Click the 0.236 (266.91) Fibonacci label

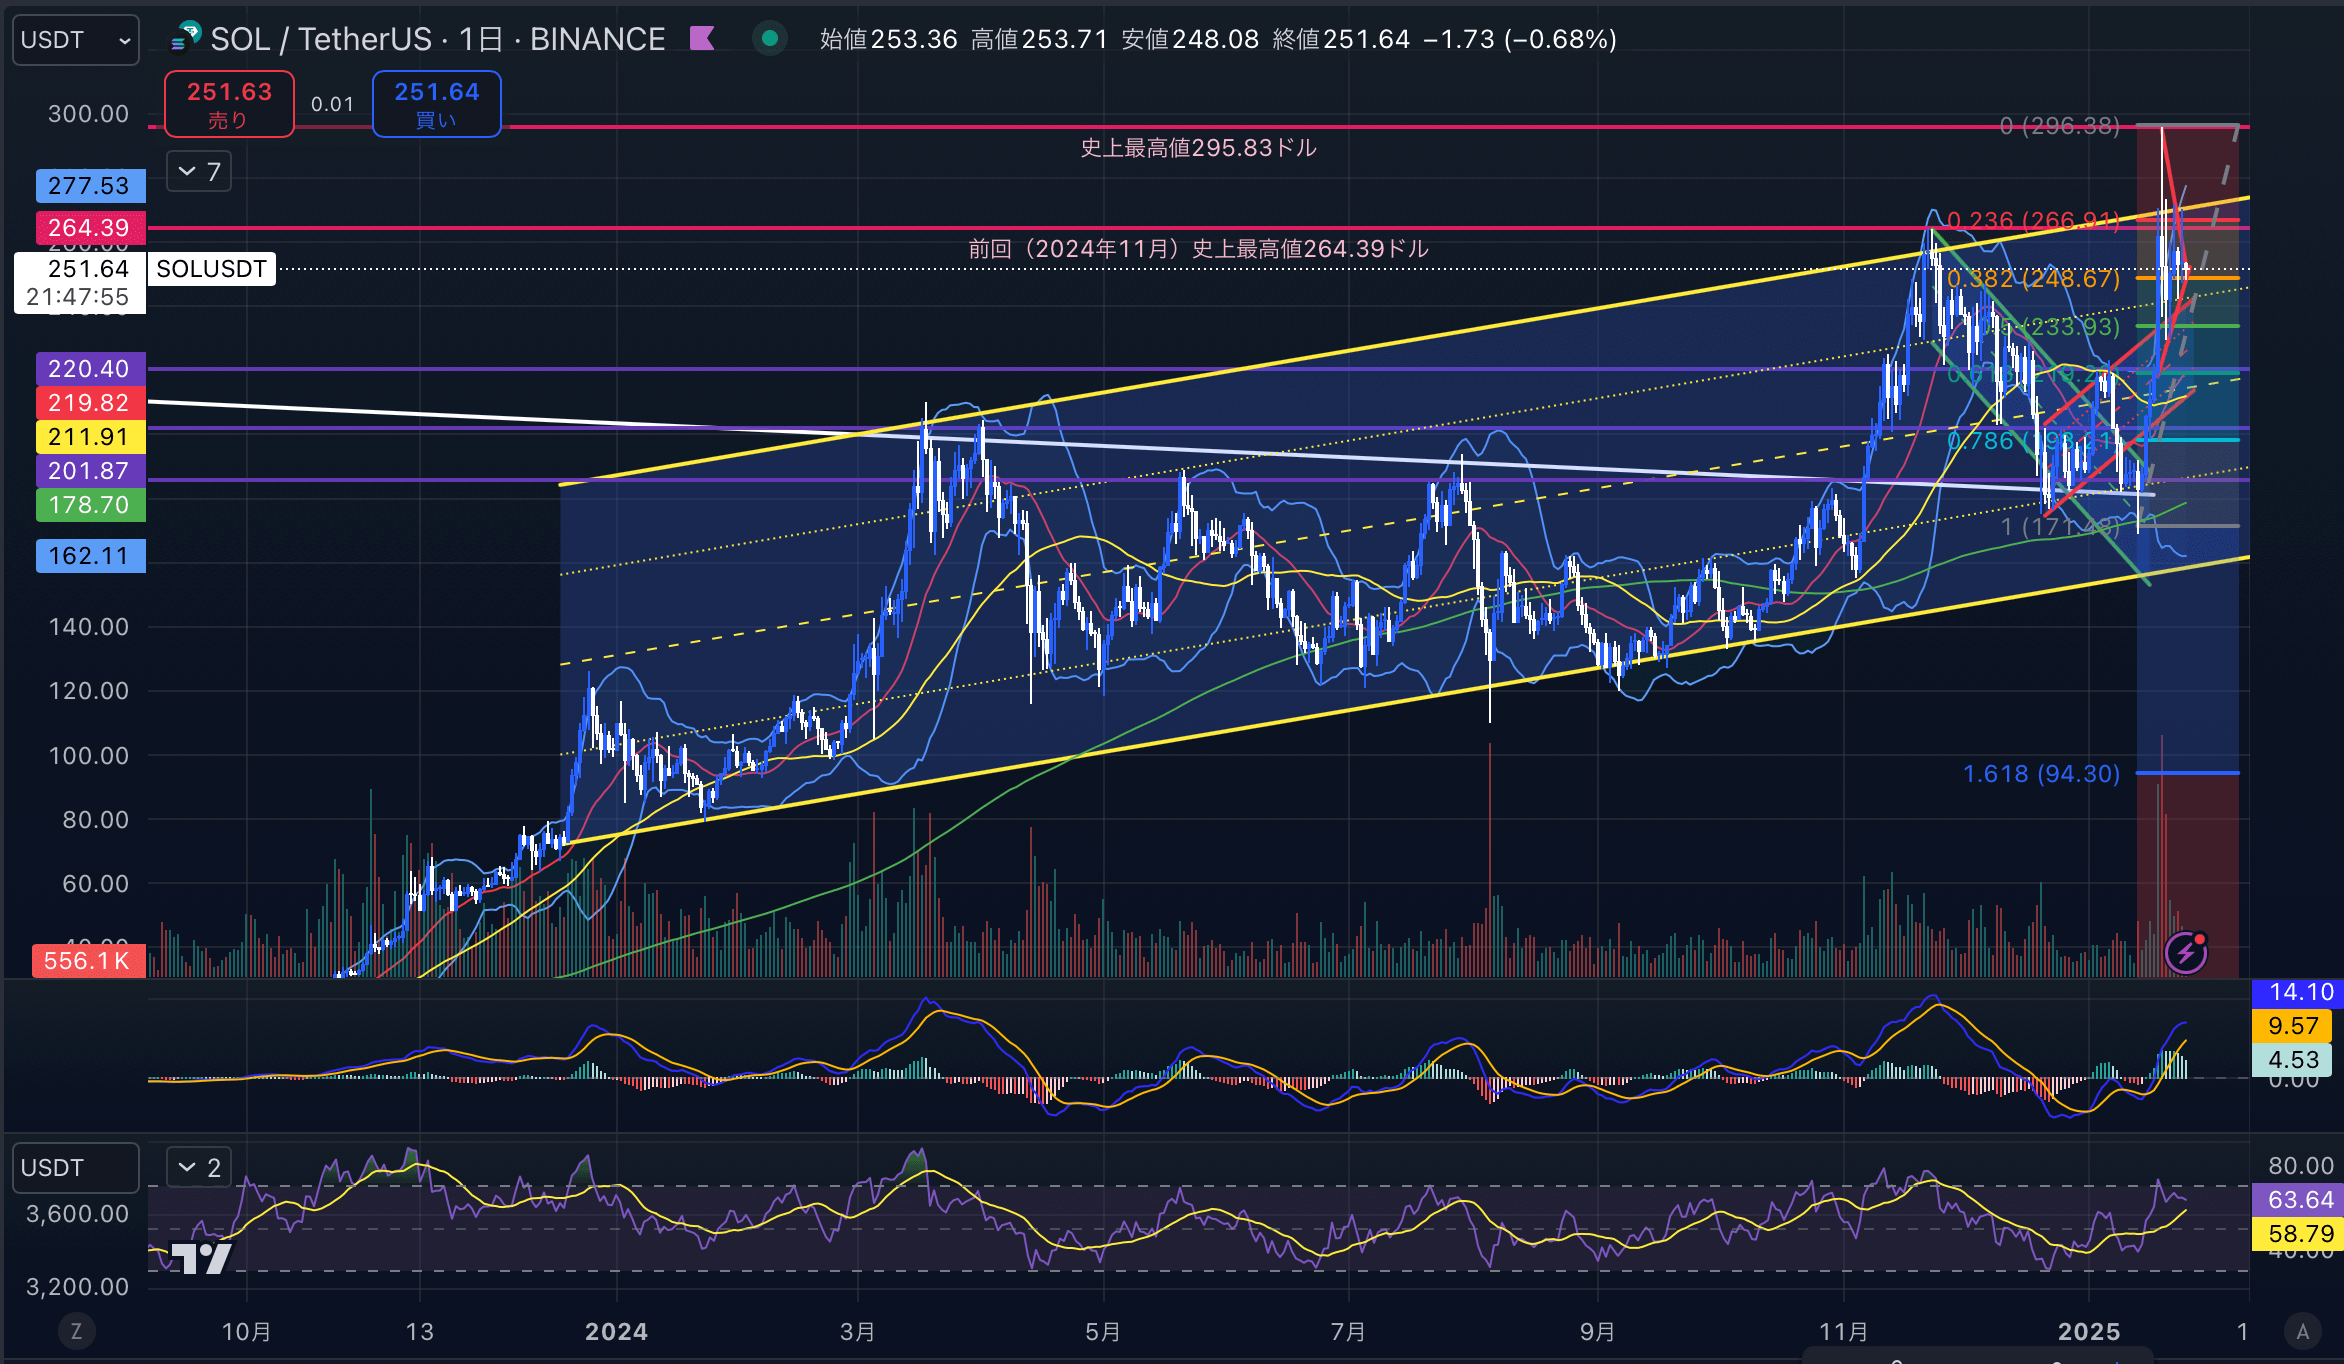(x=2034, y=220)
